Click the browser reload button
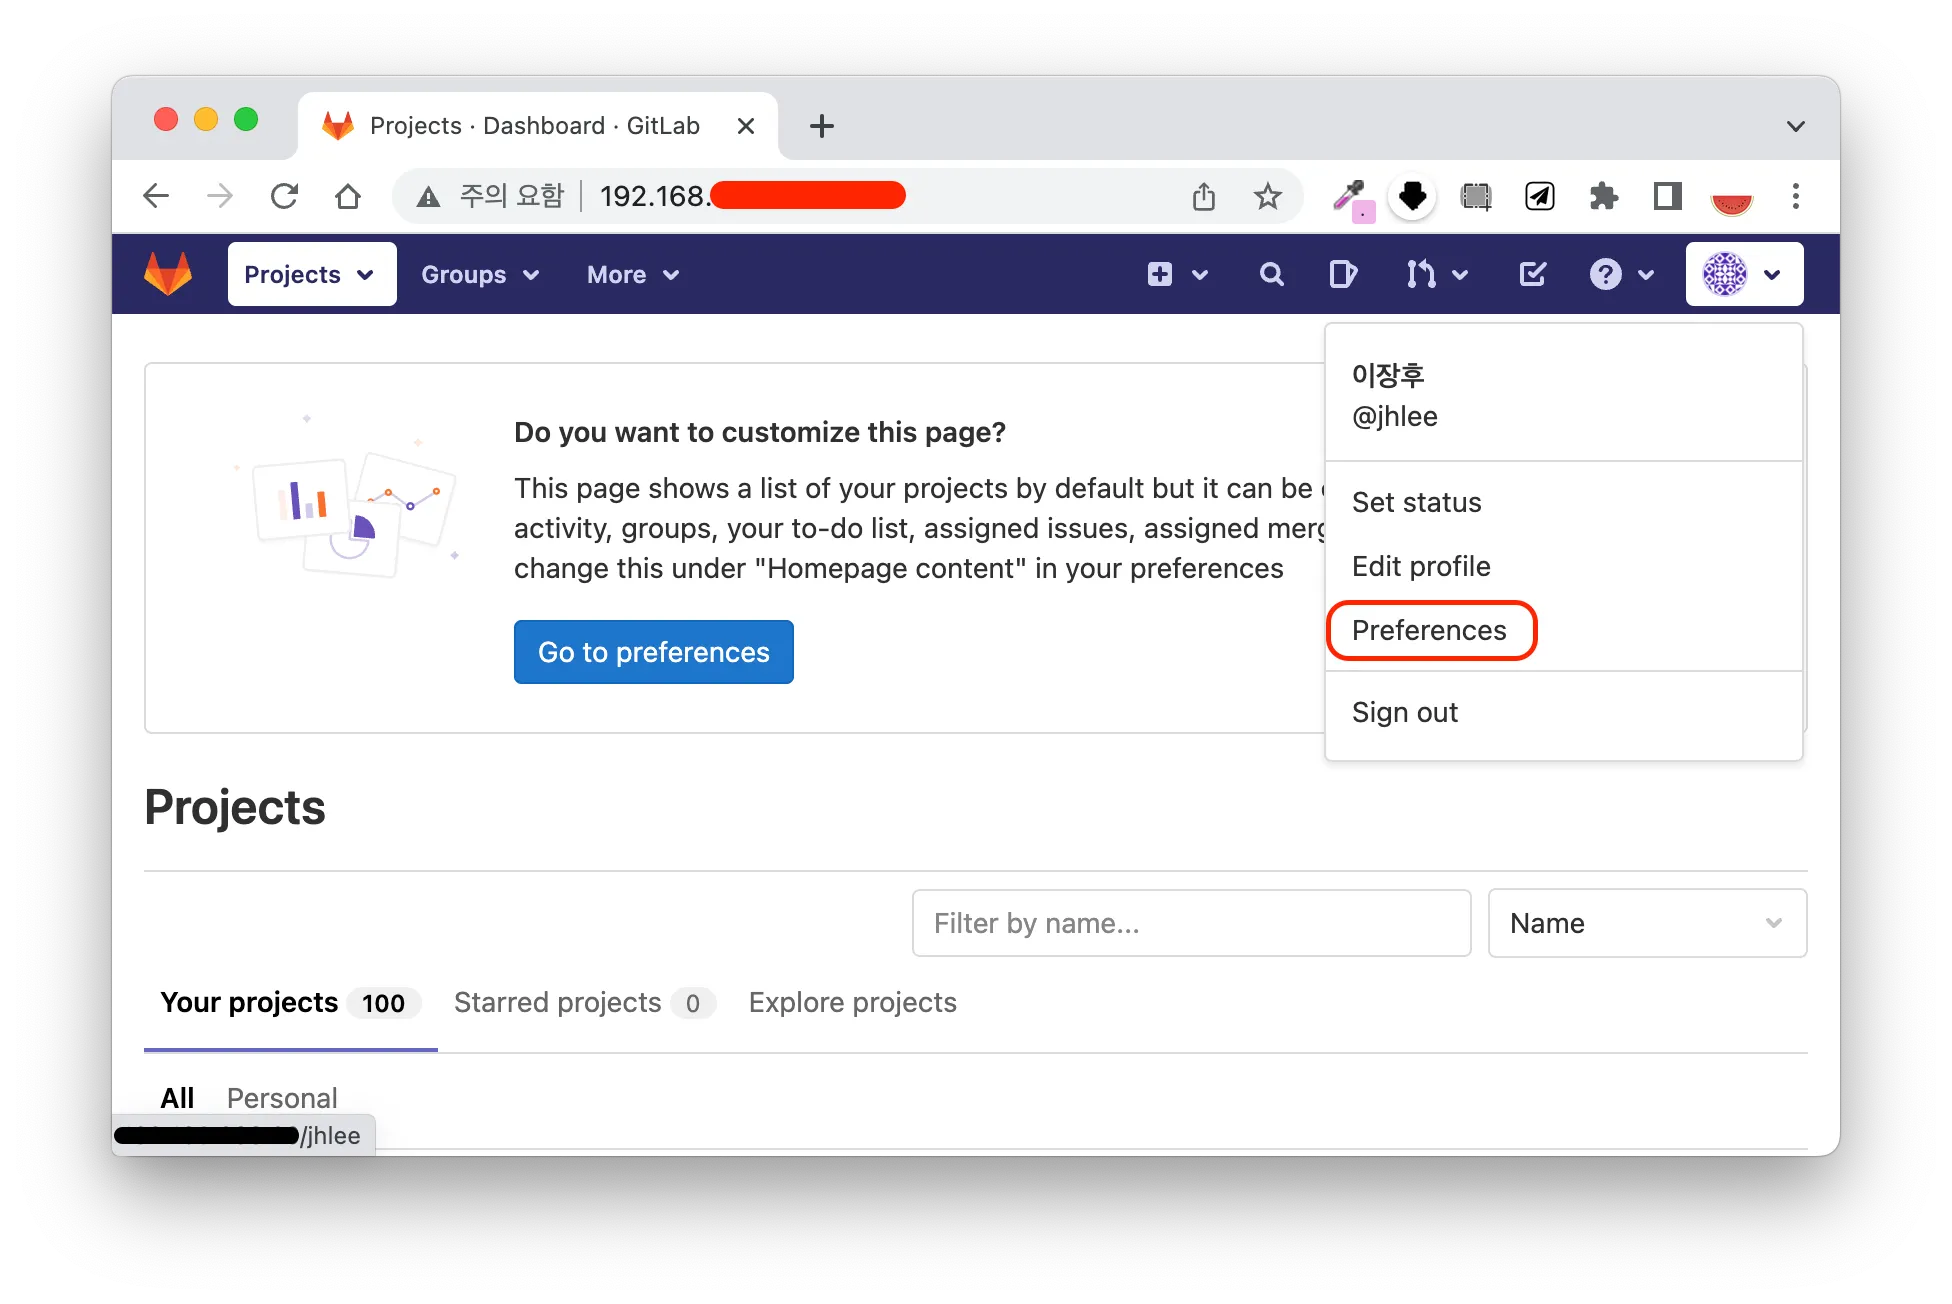The image size is (1952, 1304). click(285, 196)
